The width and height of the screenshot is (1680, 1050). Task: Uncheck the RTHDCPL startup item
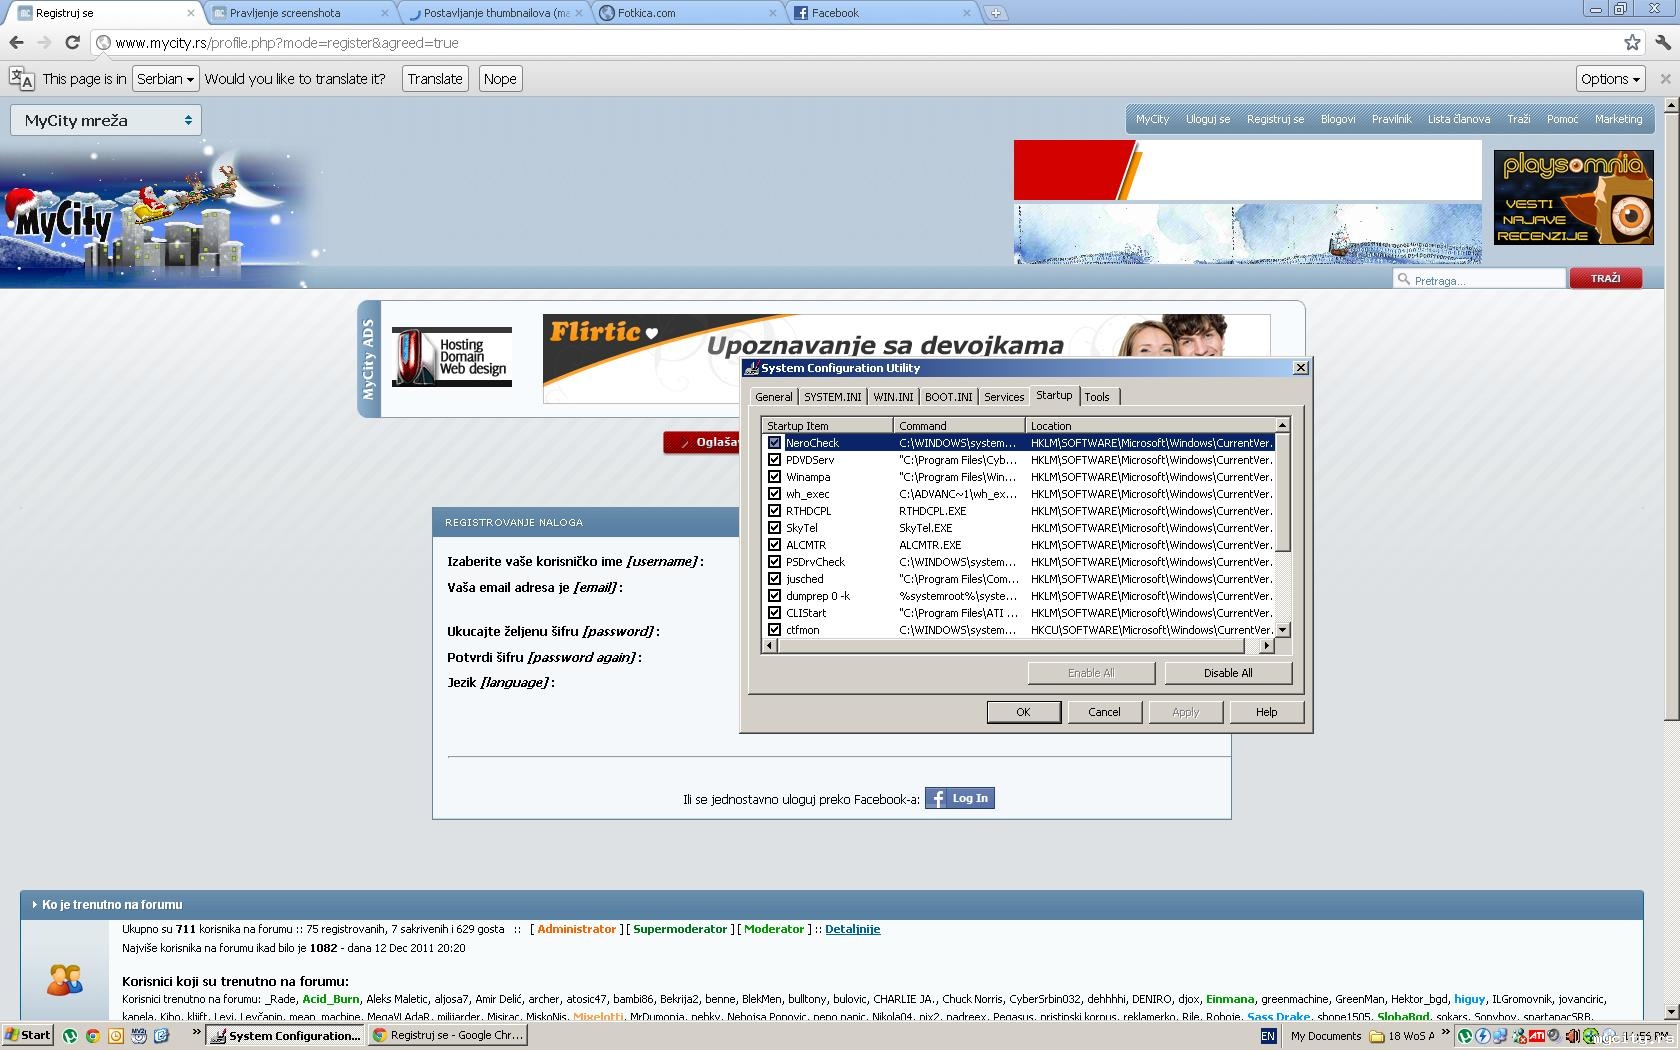774,511
